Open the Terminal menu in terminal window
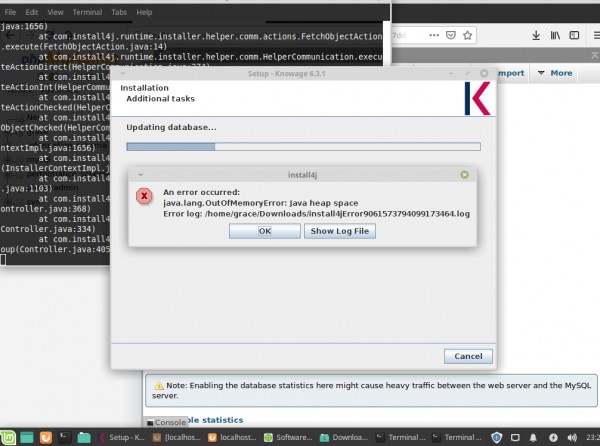 click(87, 12)
